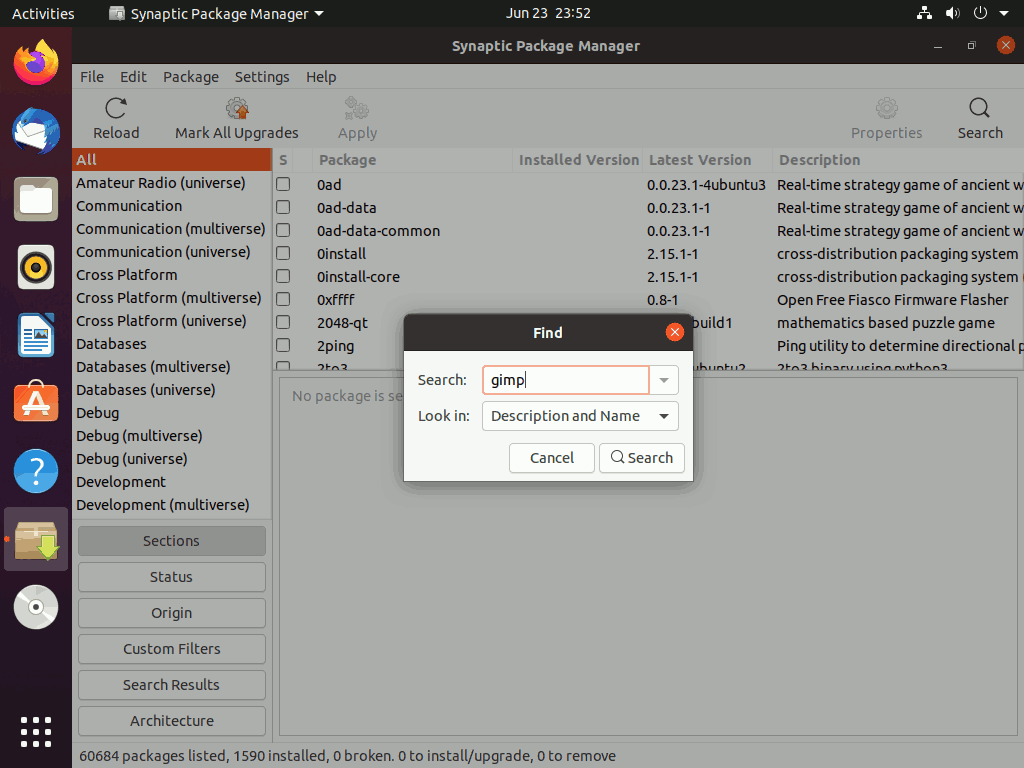The width and height of the screenshot is (1024, 768).
Task: Open Files from the dock
Action: [36, 199]
